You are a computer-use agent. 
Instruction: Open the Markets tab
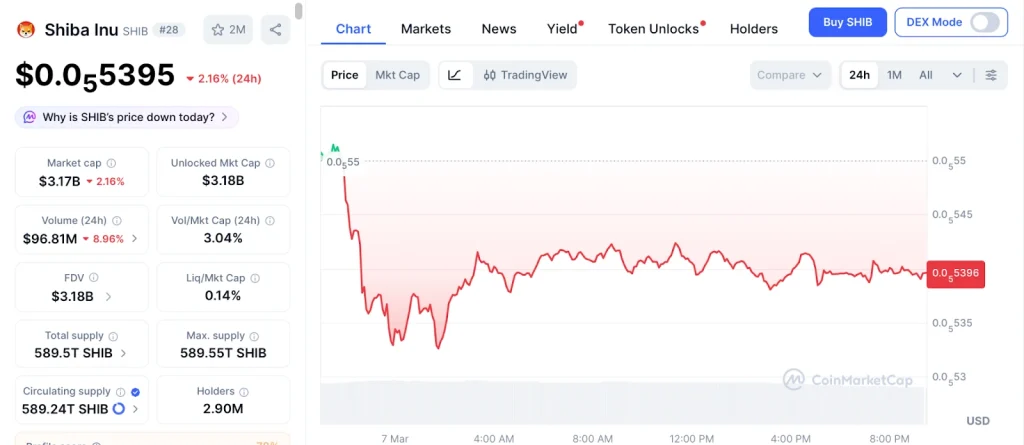[x=426, y=29]
